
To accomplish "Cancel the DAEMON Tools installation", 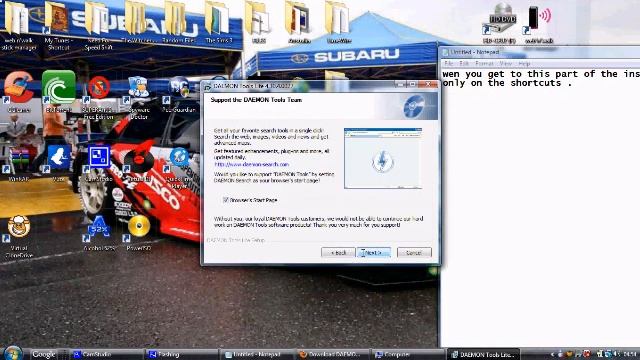I will tap(414, 253).
